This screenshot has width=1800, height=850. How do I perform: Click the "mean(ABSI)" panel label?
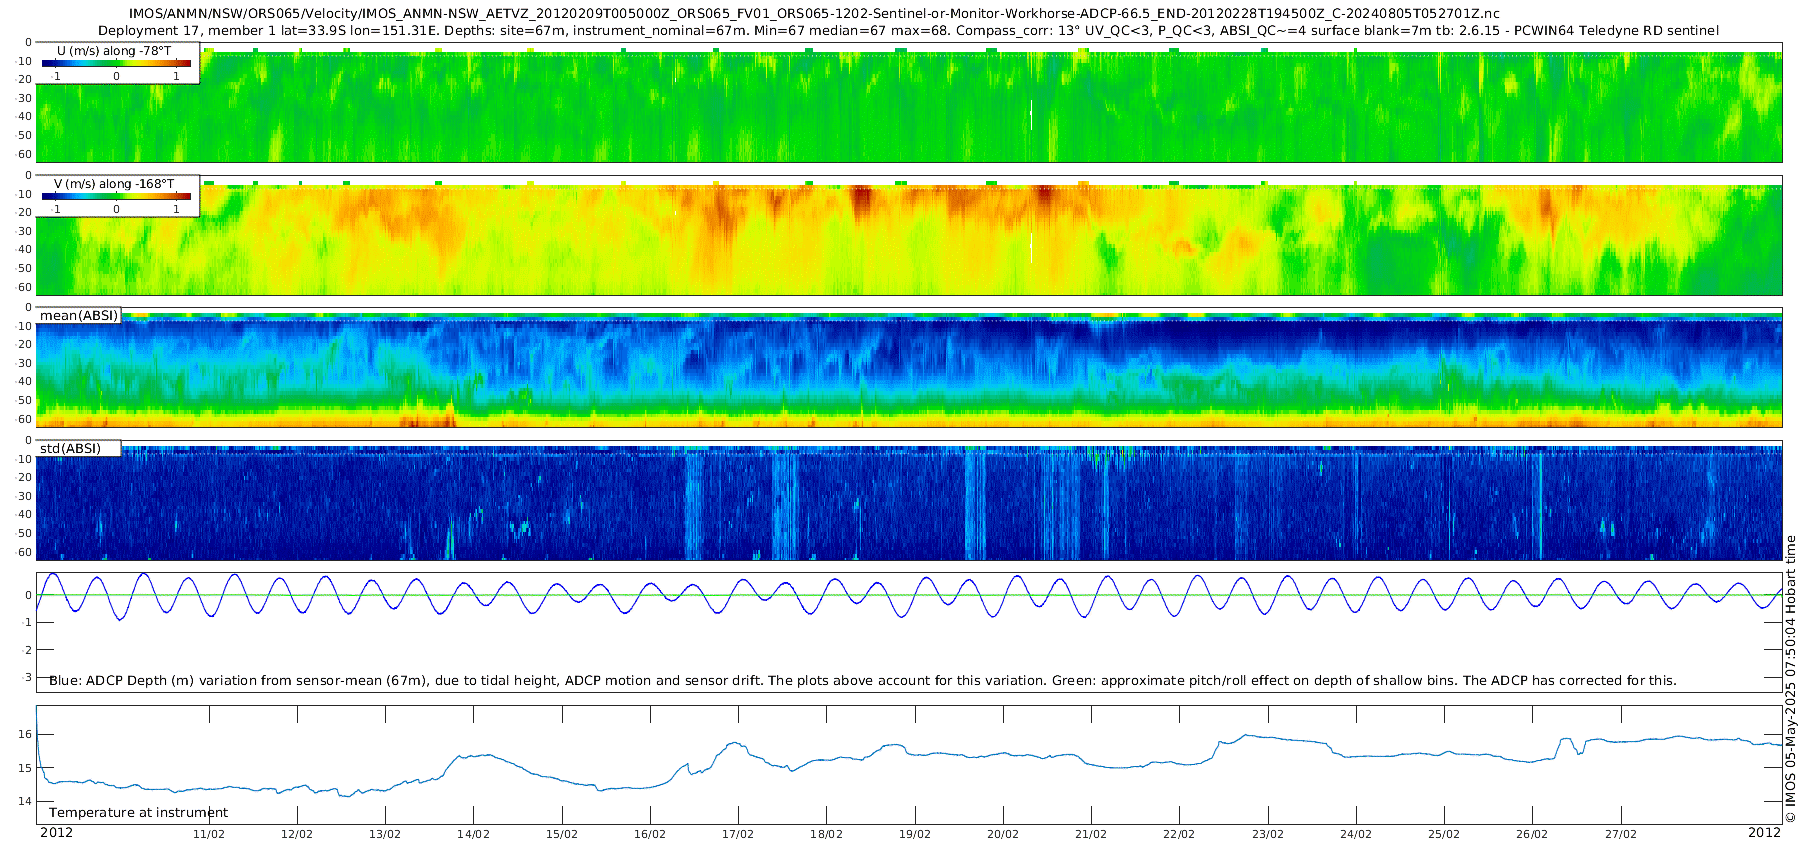[x=79, y=316]
